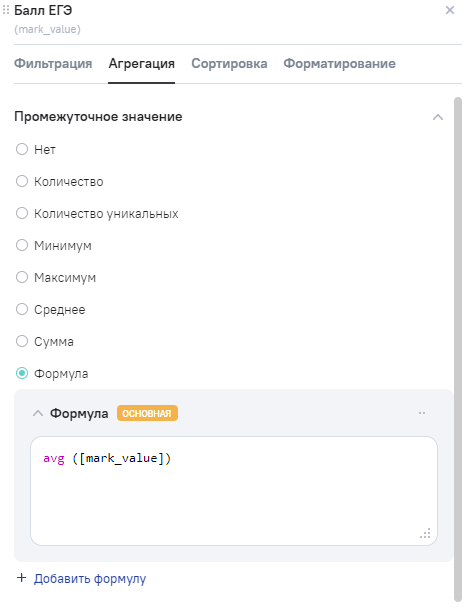Select the Сумма radio option

[22, 341]
